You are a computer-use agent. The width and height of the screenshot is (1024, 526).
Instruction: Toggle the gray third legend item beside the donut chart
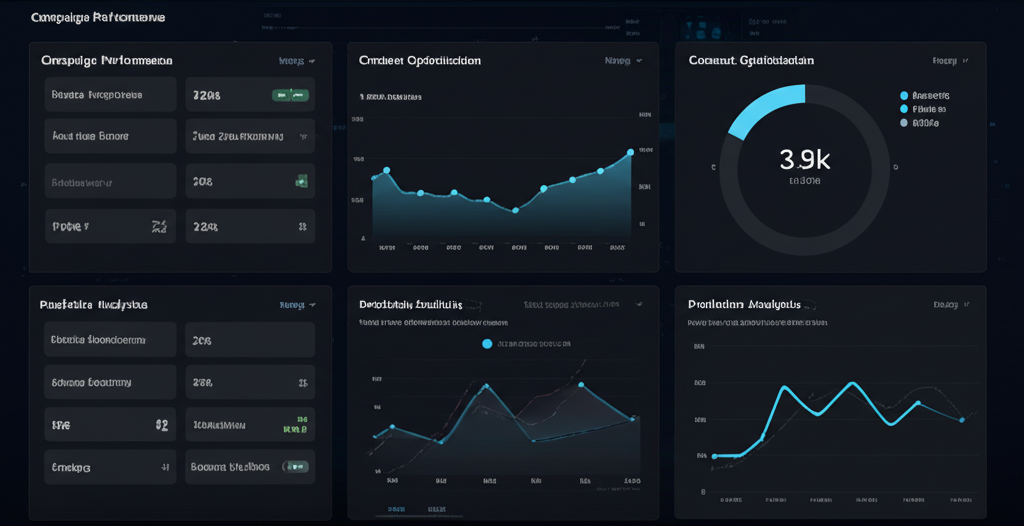pos(905,124)
